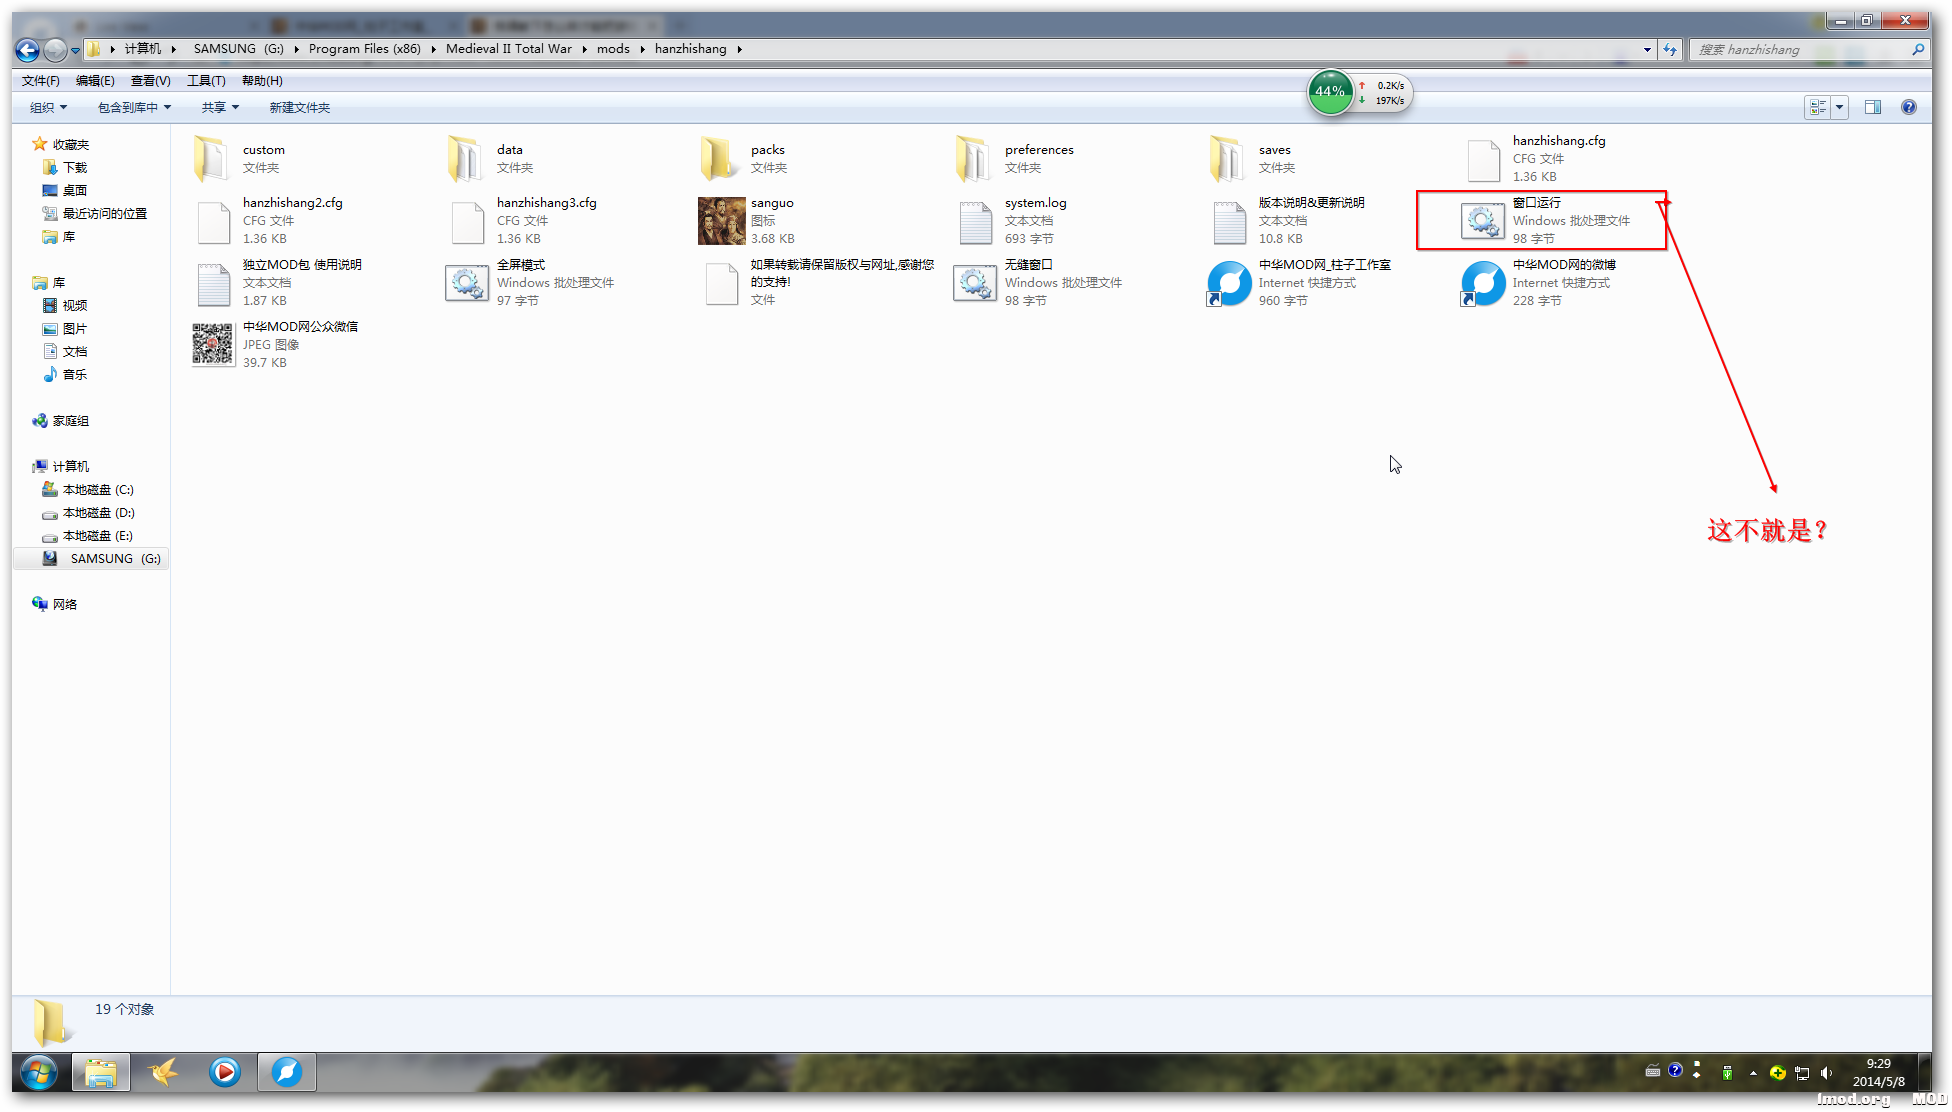
Task: Expand address bar history dropdown
Action: 1647,49
